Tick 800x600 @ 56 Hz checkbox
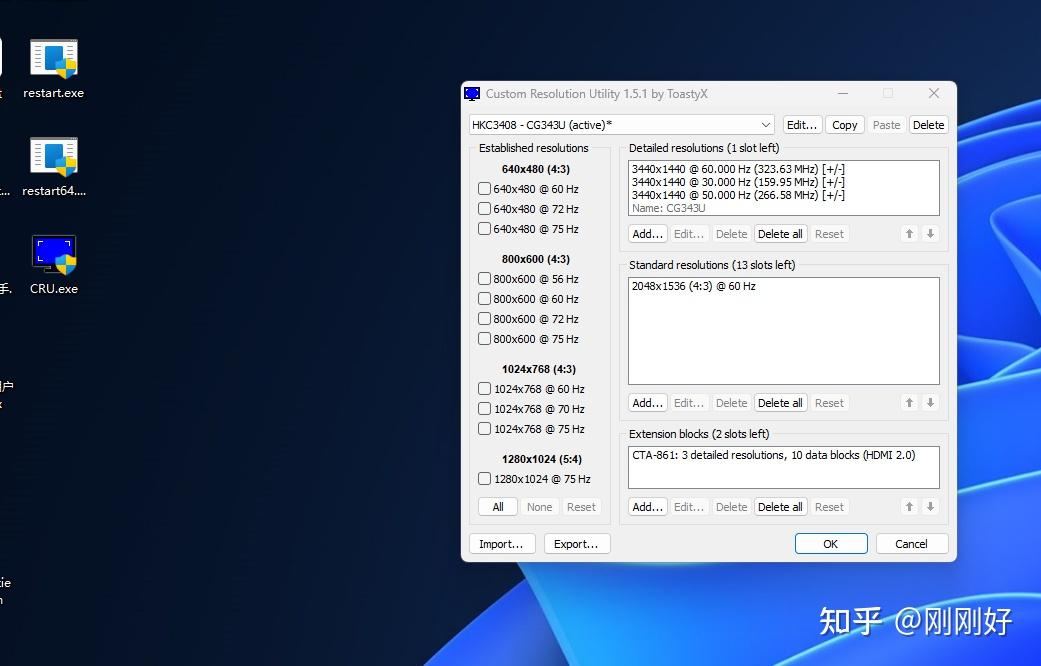This screenshot has height=666, width=1041. [x=485, y=279]
